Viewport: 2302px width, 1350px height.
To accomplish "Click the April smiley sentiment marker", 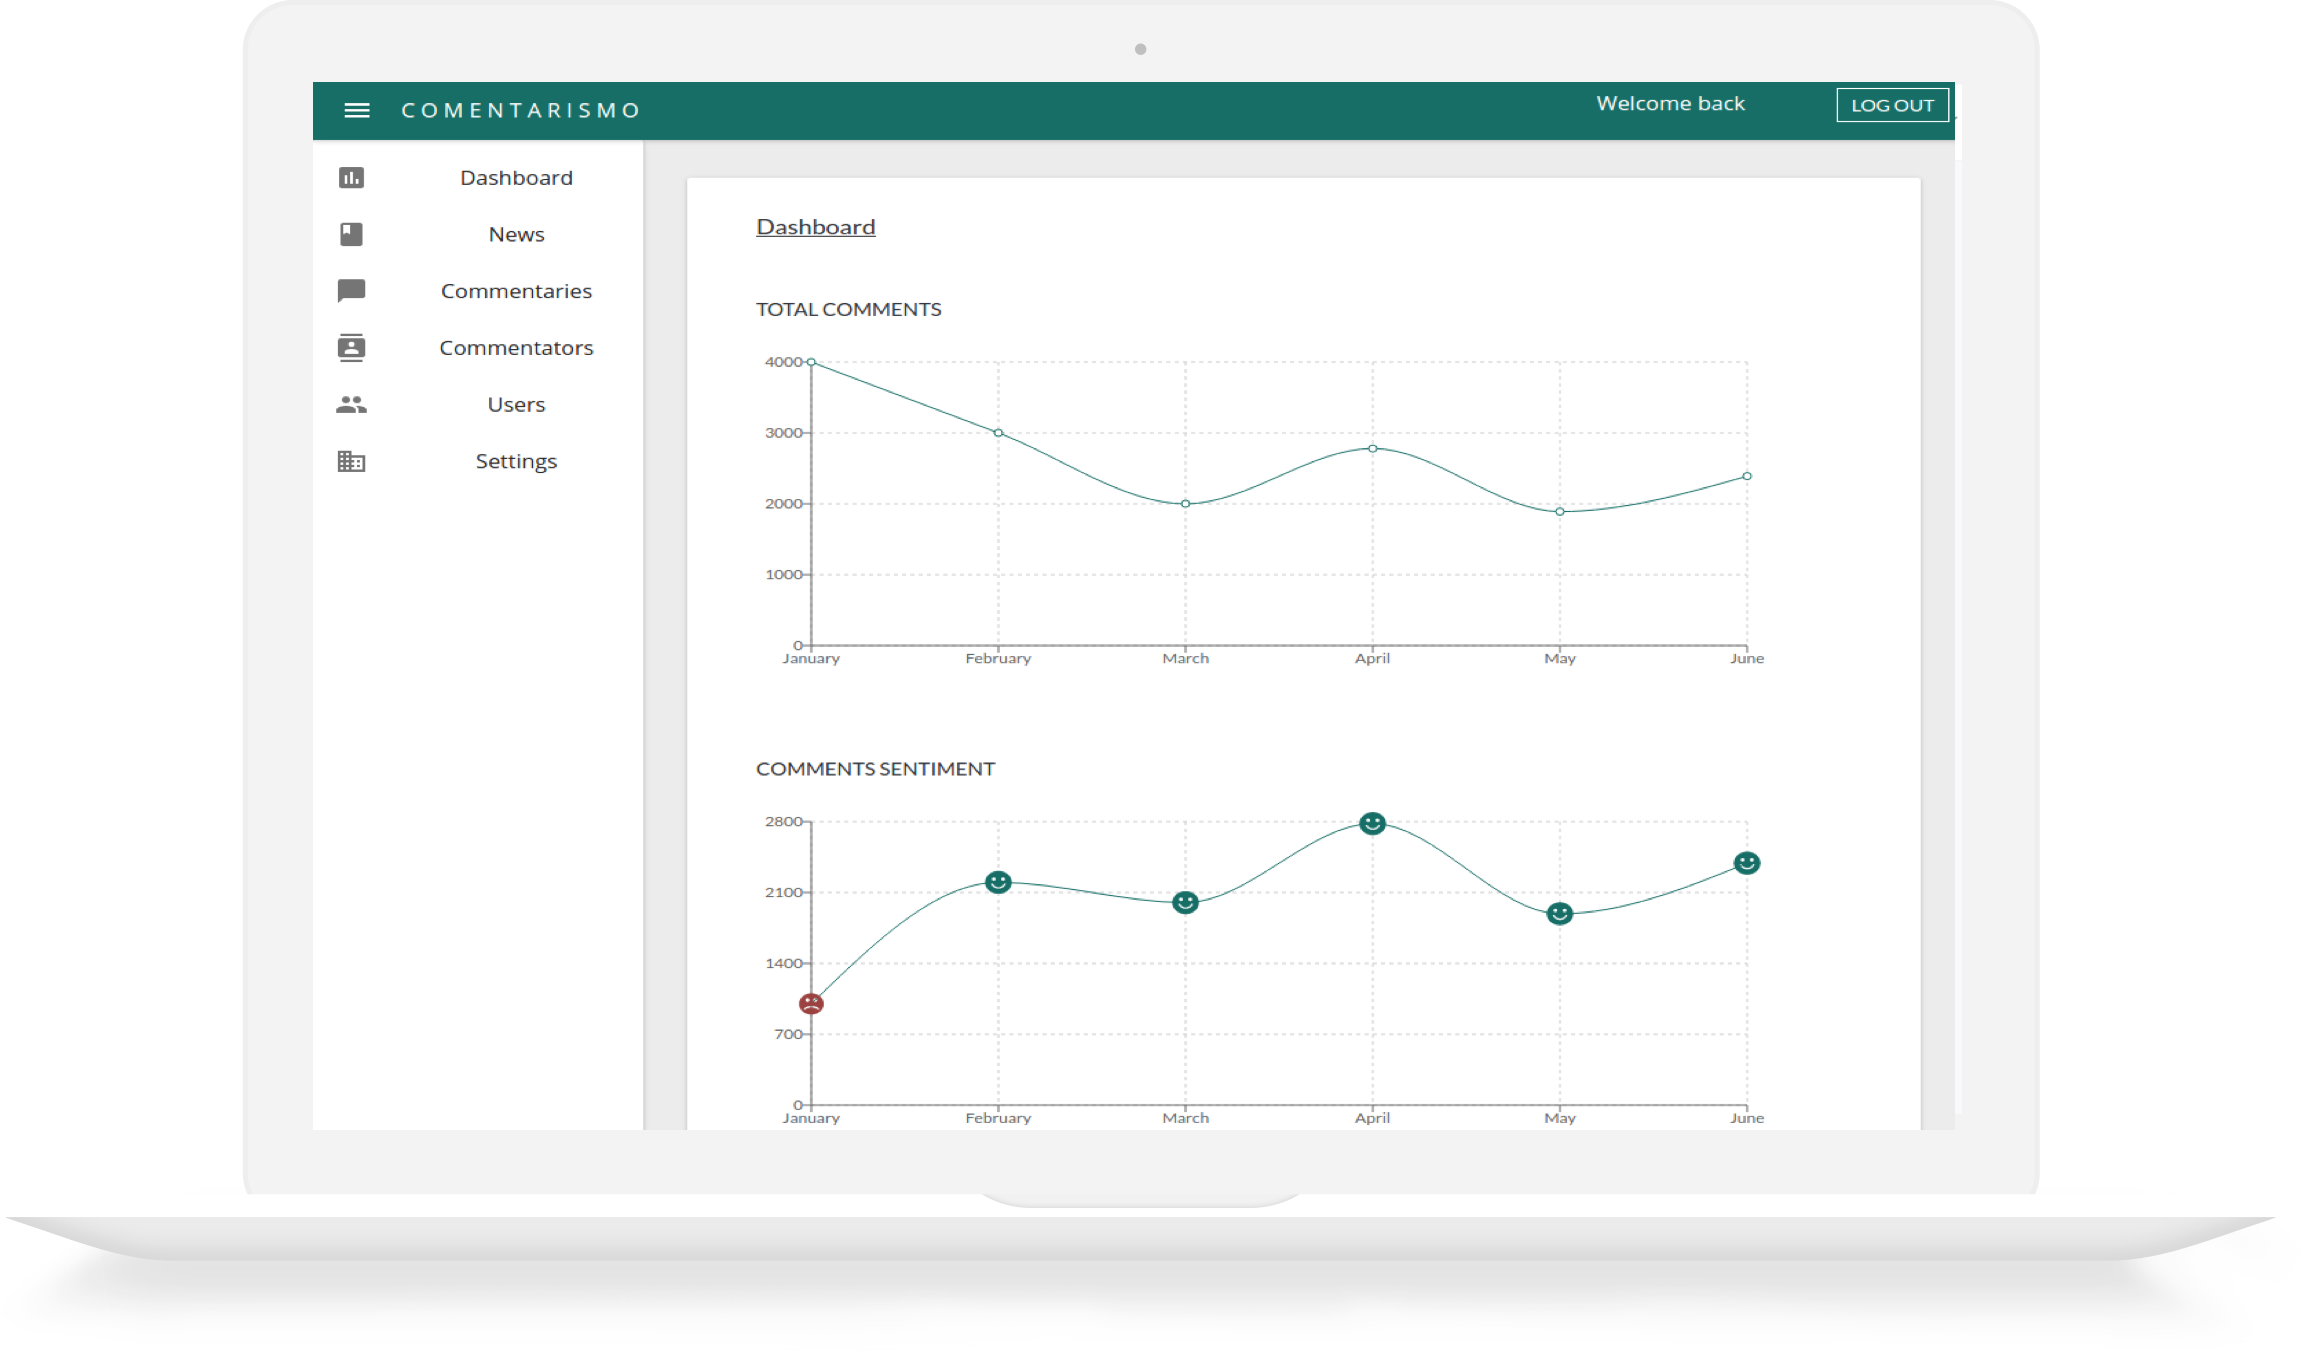I will [x=1372, y=823].
